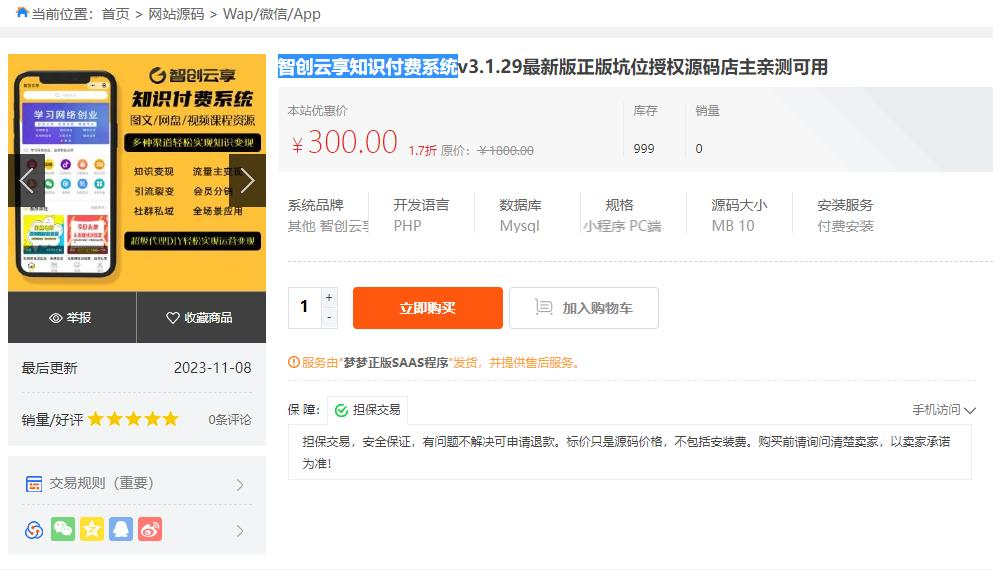Share to WeChat via green icon
The width and height of the screenshot is (993, 570).
63,529
